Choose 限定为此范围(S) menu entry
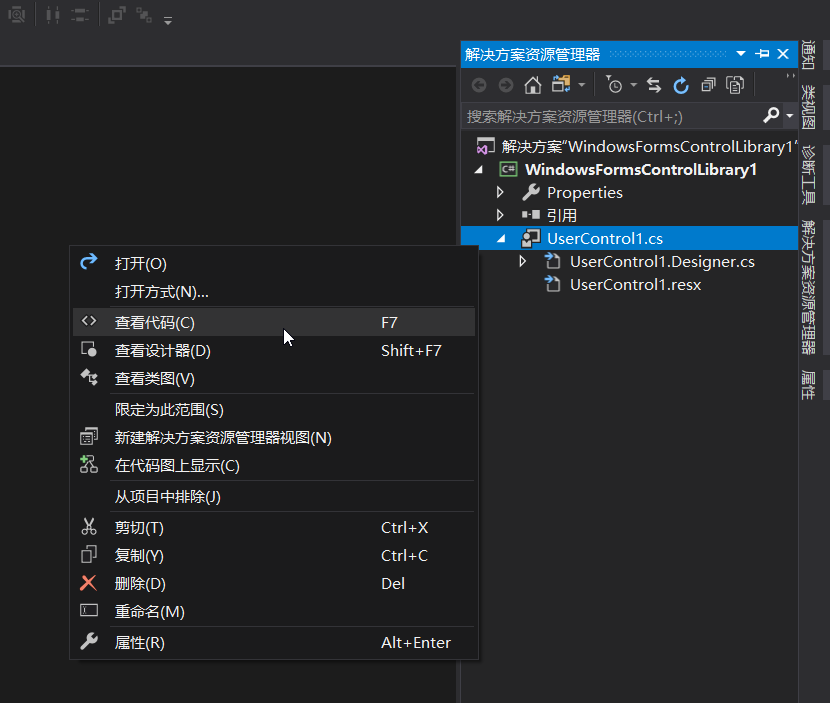The image size is (830, 703). (274, 410)
